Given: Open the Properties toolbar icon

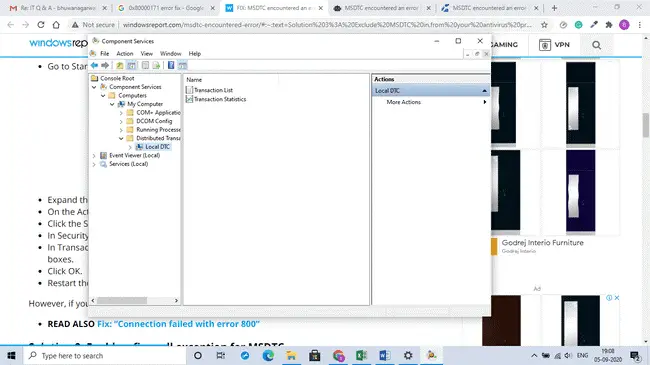Looking at the screenshot, I should click(x=145, y=65).
